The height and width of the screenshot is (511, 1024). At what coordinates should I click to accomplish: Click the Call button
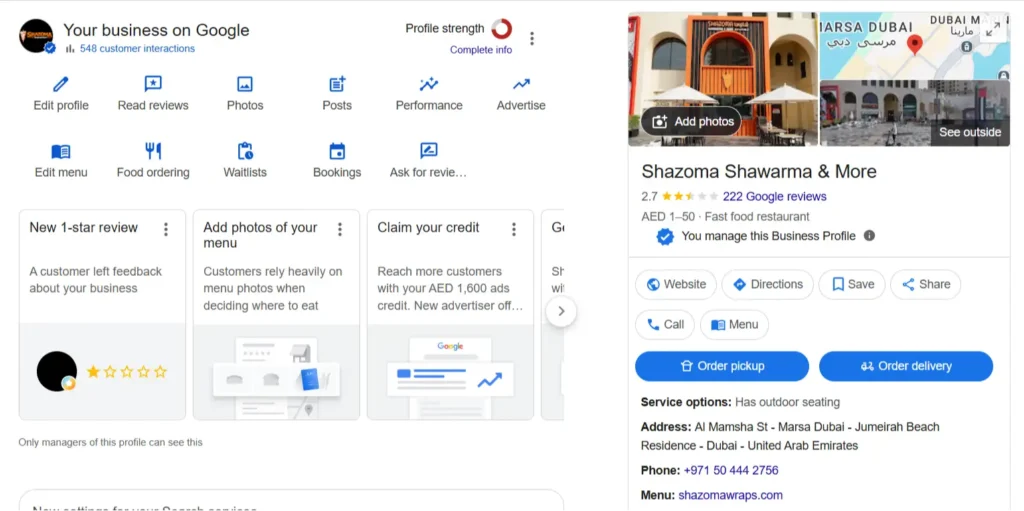pyautogui.click(x=665, y=325)
